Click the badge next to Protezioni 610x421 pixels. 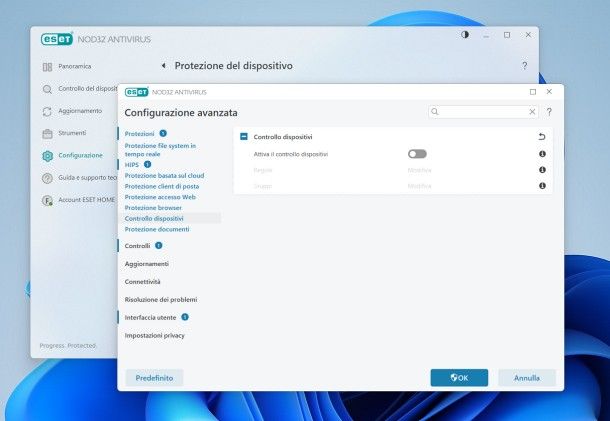163,133
